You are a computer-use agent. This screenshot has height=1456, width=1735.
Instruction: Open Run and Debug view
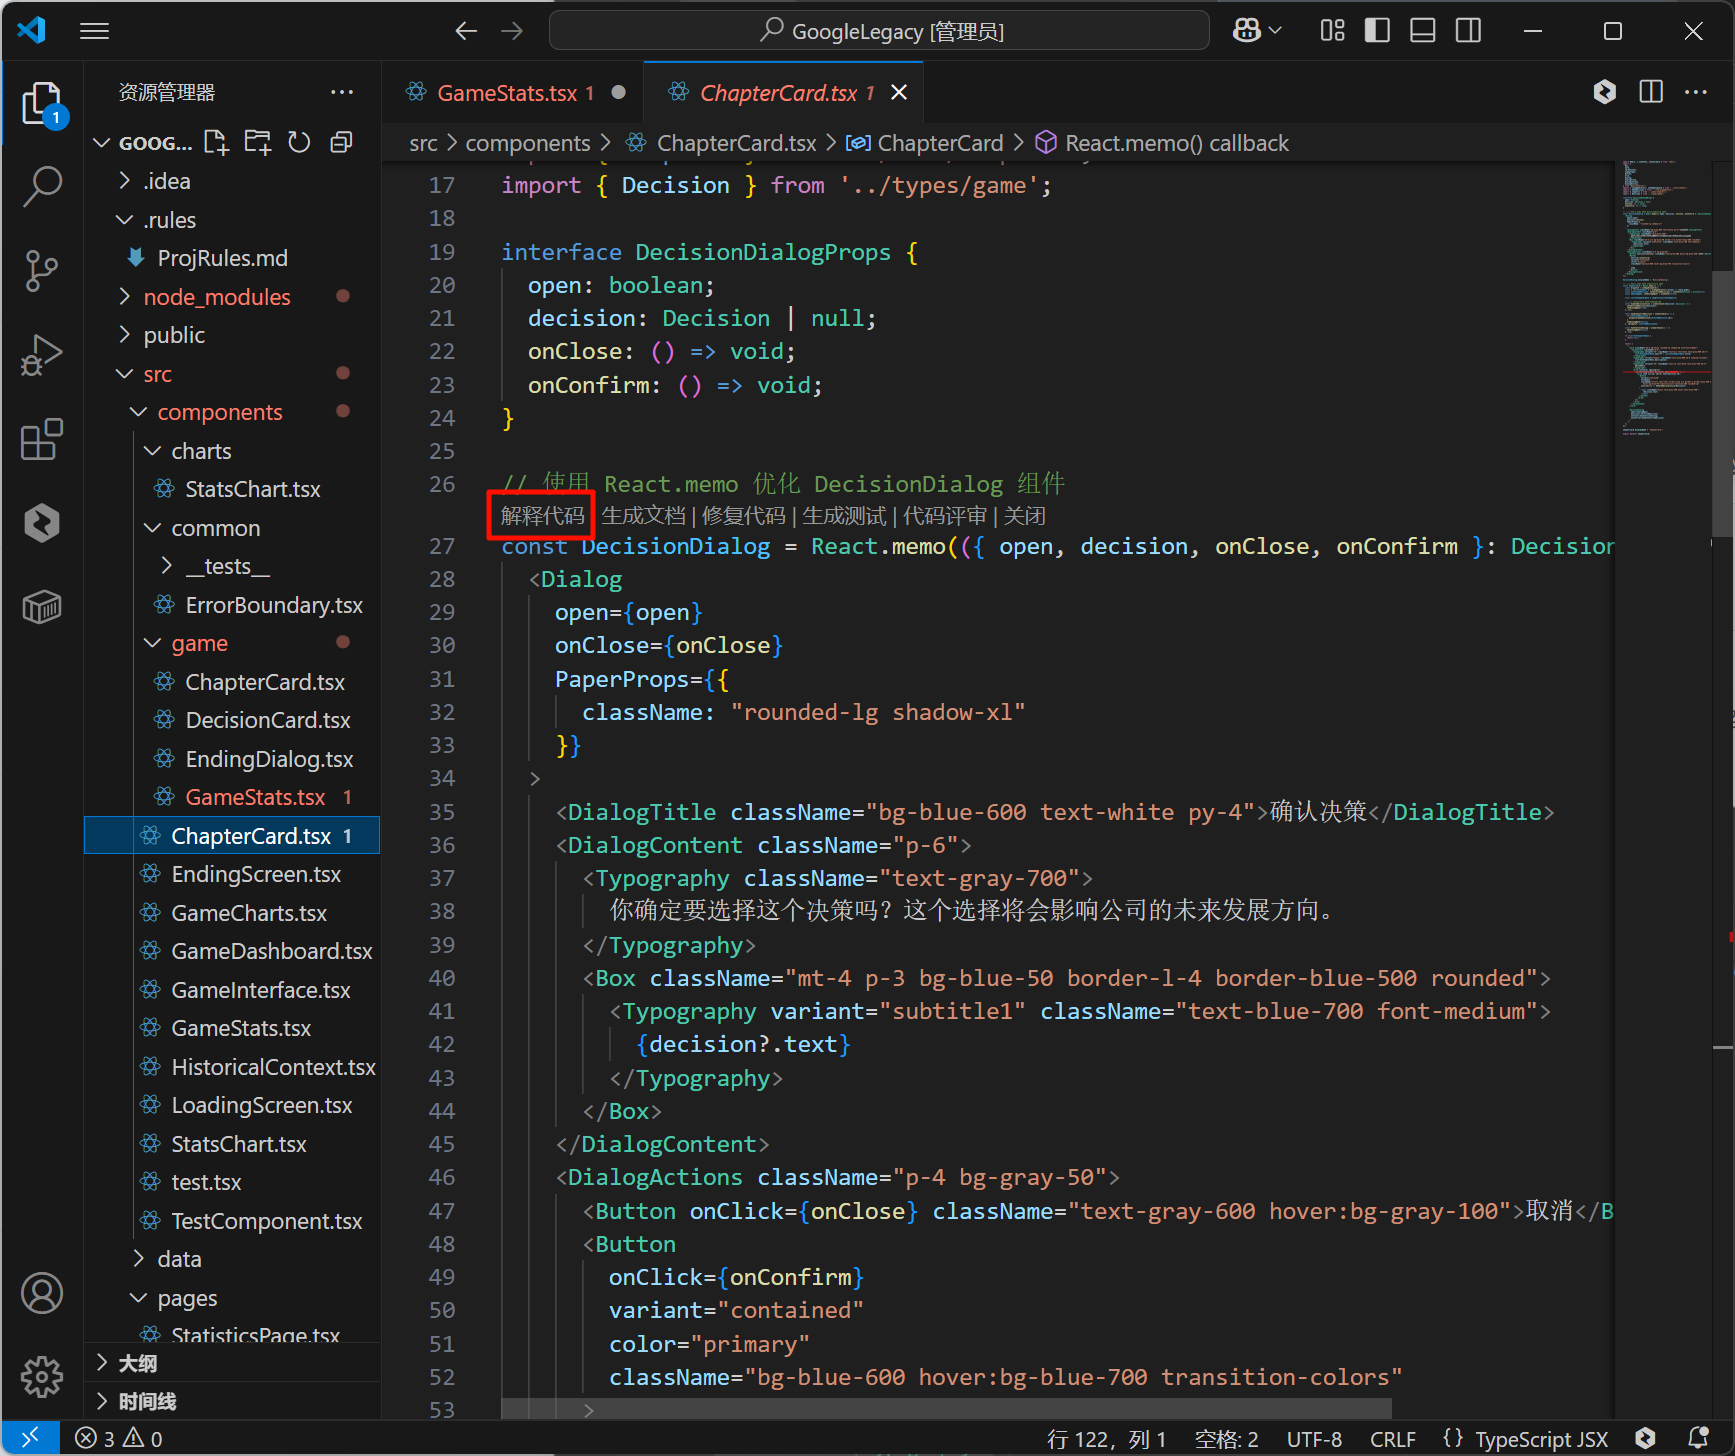coord(42,355)
